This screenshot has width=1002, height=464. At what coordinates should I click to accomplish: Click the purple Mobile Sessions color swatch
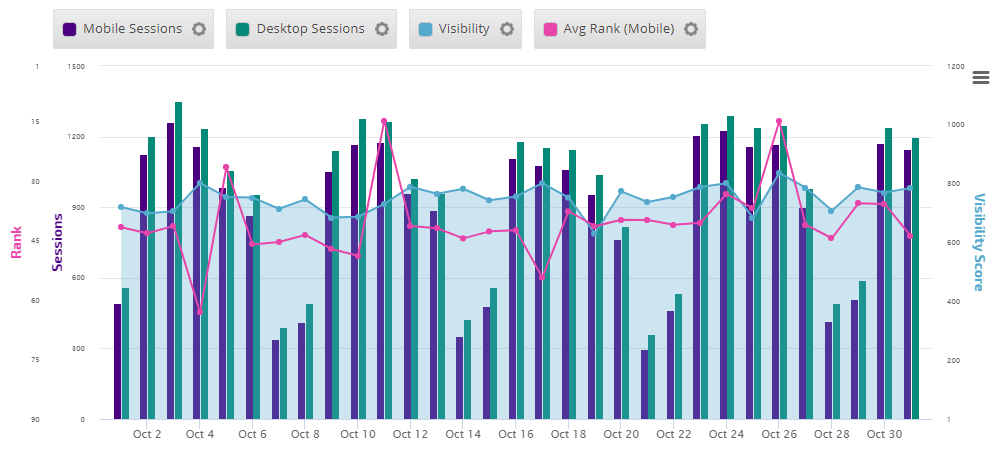pyautogui.click(x=69, y=29)
